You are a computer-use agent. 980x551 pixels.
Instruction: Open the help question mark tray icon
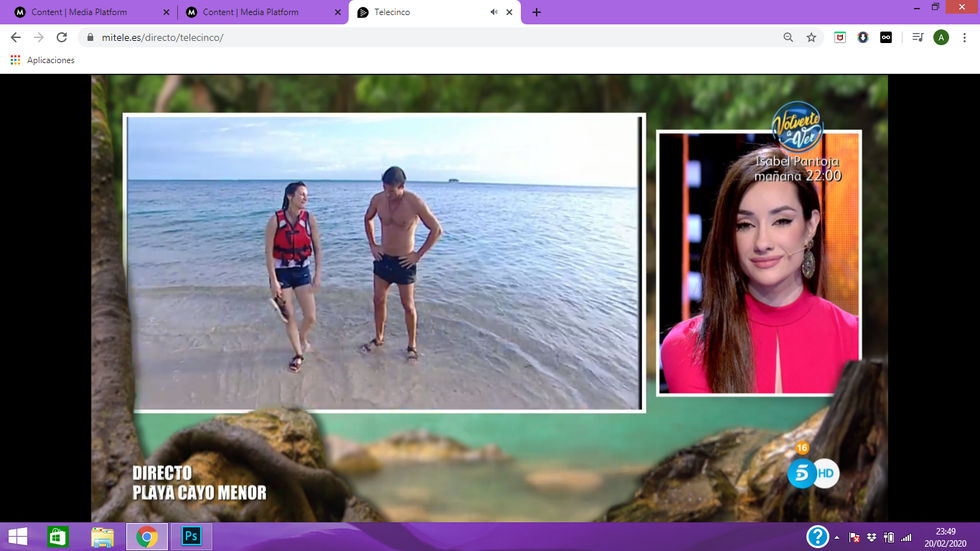coord(818,537)
